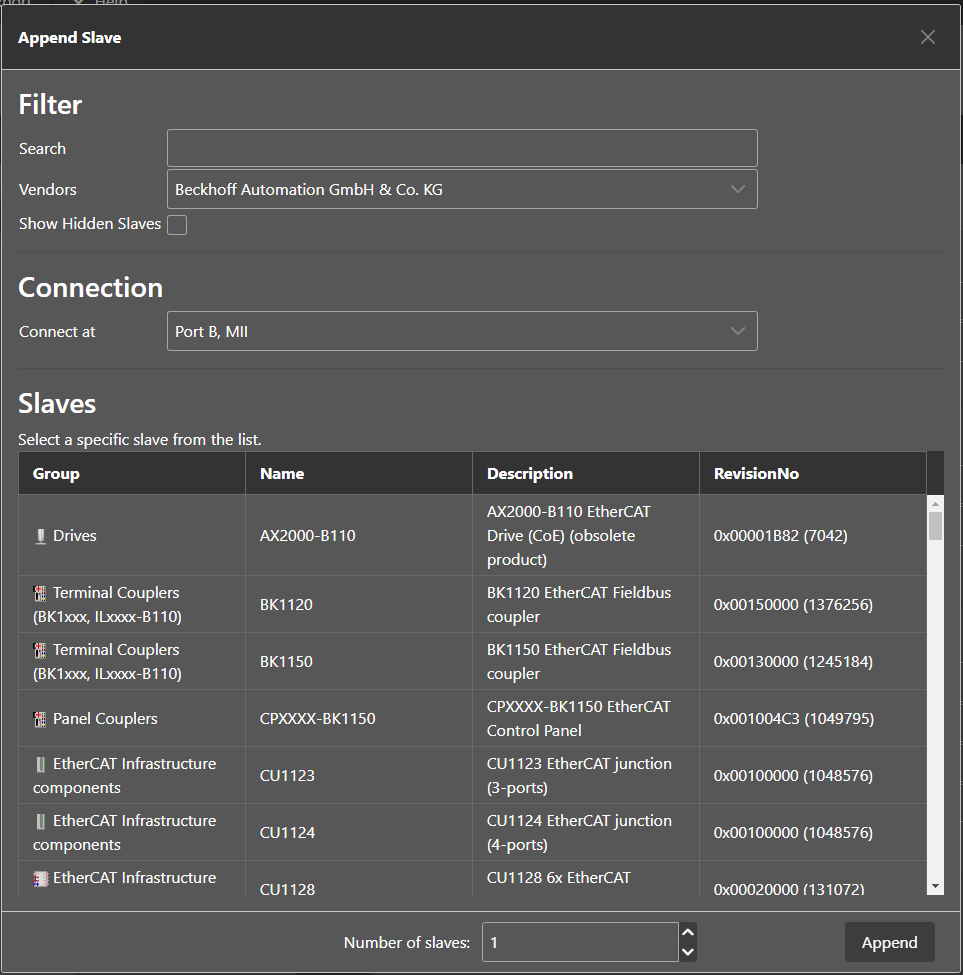Click the CU1124 Infrastructure components icon
This screenshot has width=963, height=975.
point(41,821)
